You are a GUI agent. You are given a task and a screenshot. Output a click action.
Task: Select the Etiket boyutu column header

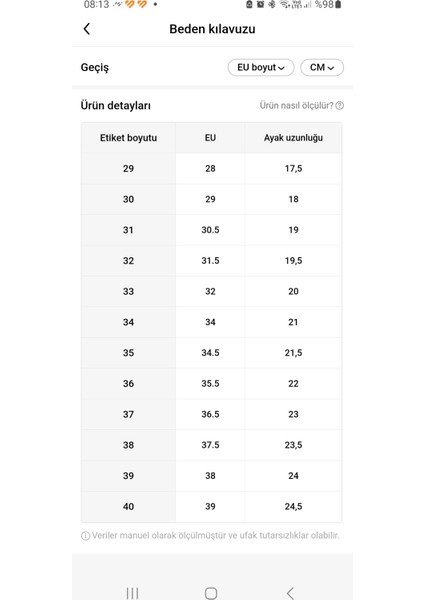tap(128, 138)
